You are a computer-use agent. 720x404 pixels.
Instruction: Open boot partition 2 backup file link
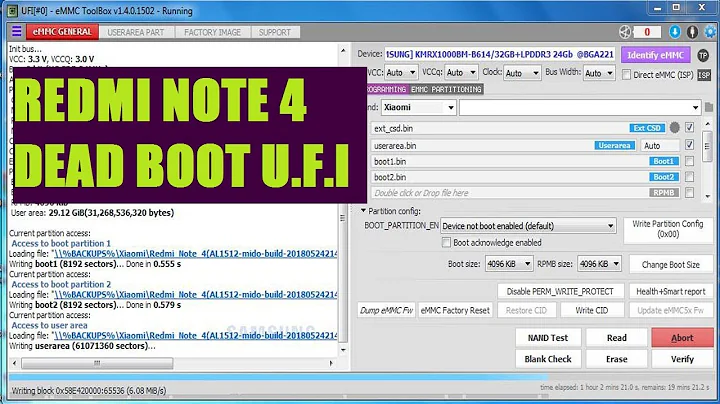pyautogui.click(x=195, y=294)
